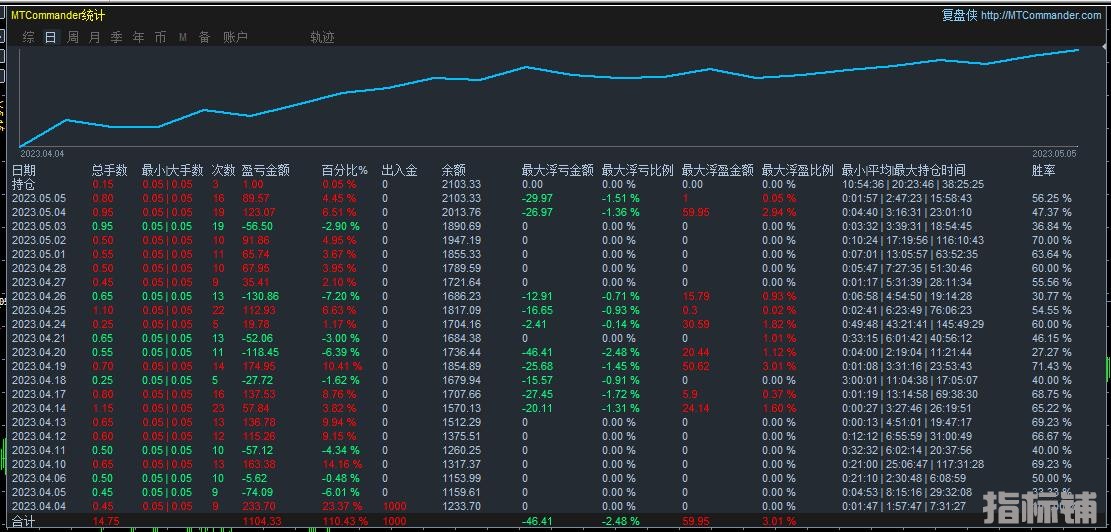
Task: Click the loss amount -130.86
Action: coord(261,296)
